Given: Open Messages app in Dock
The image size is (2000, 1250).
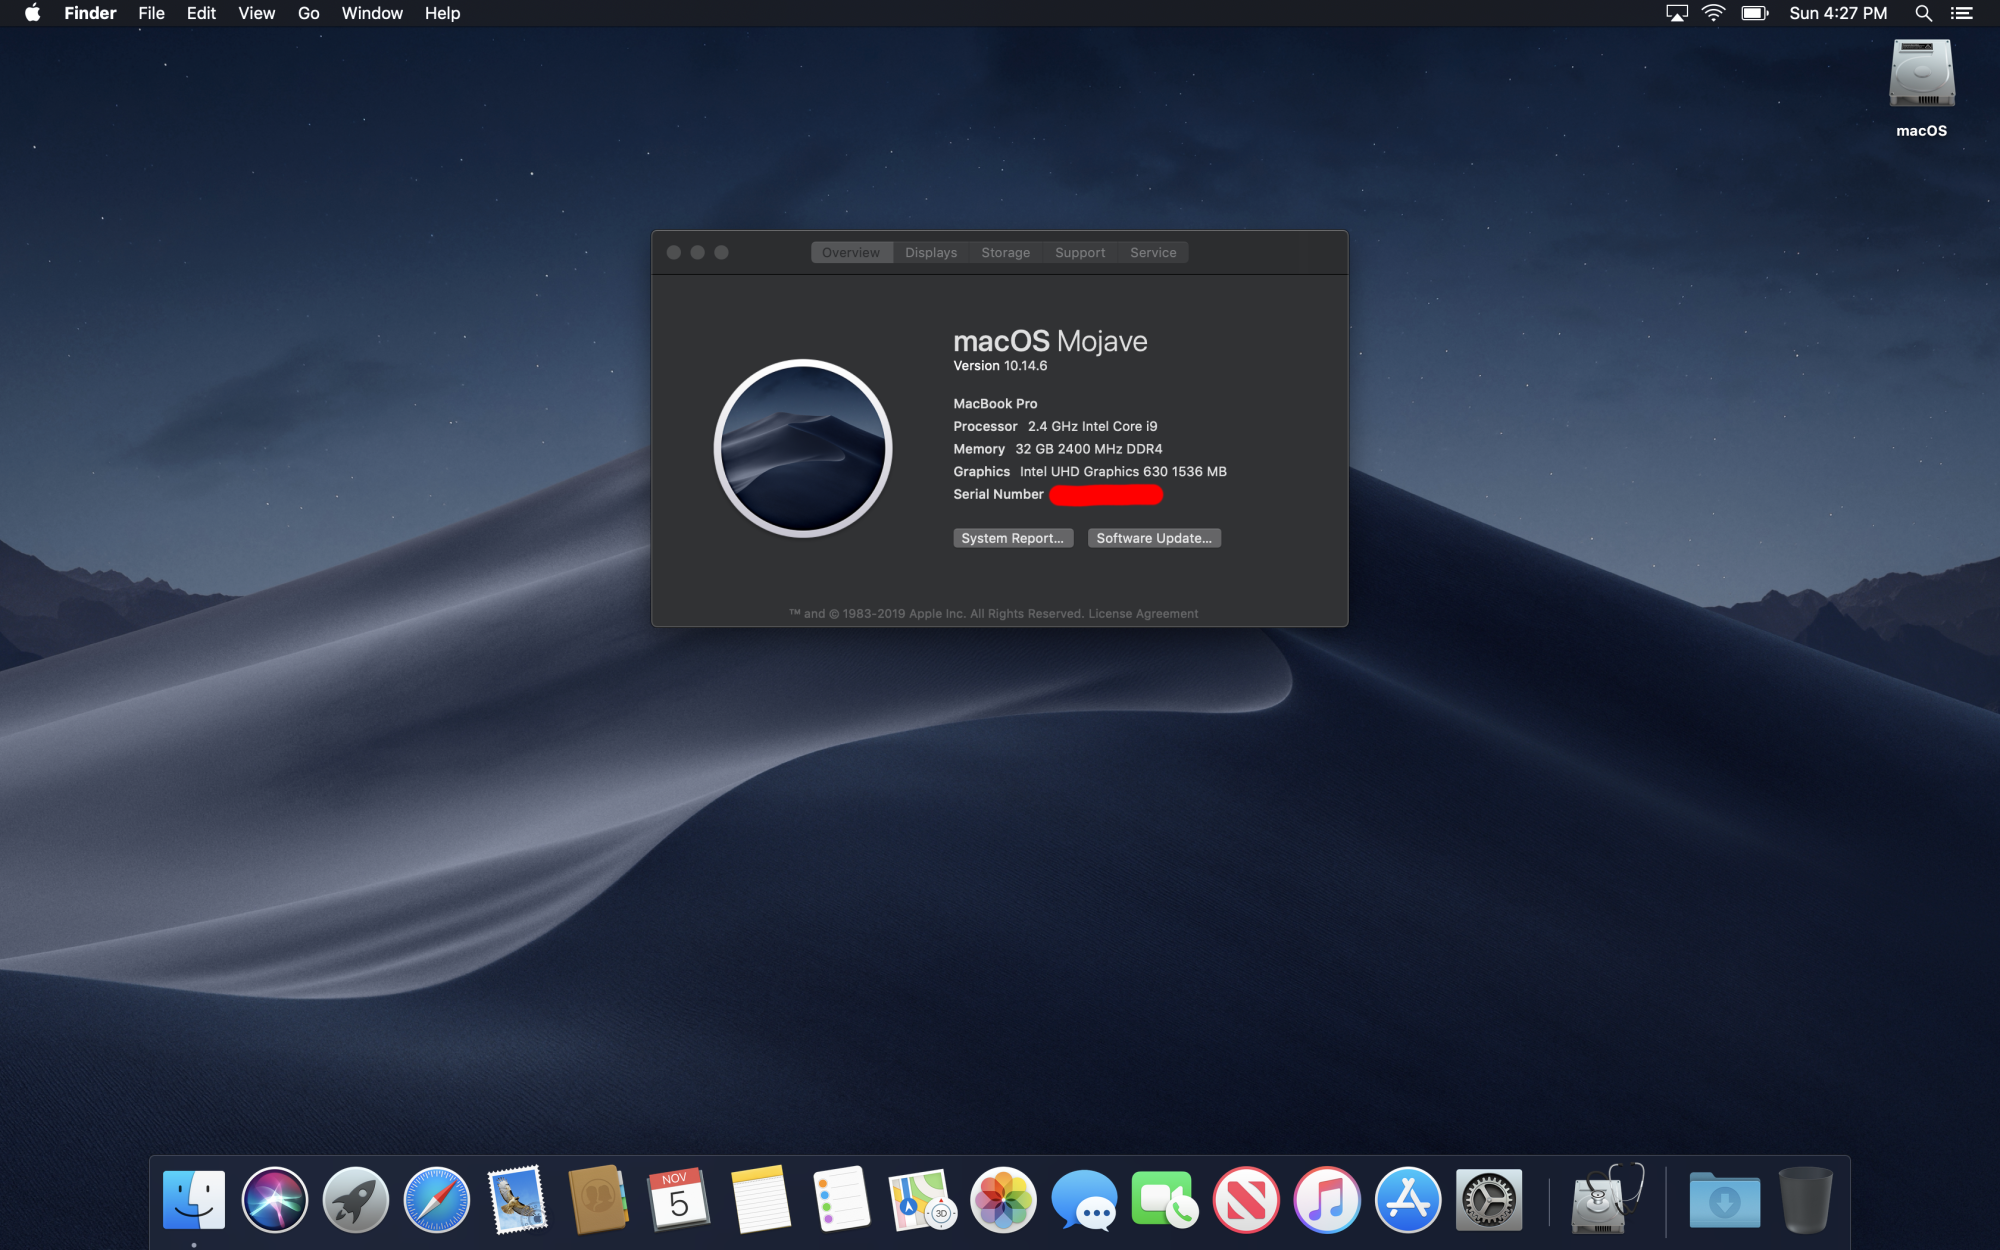Looking at the screenshot, I should coord(1084,1199).
